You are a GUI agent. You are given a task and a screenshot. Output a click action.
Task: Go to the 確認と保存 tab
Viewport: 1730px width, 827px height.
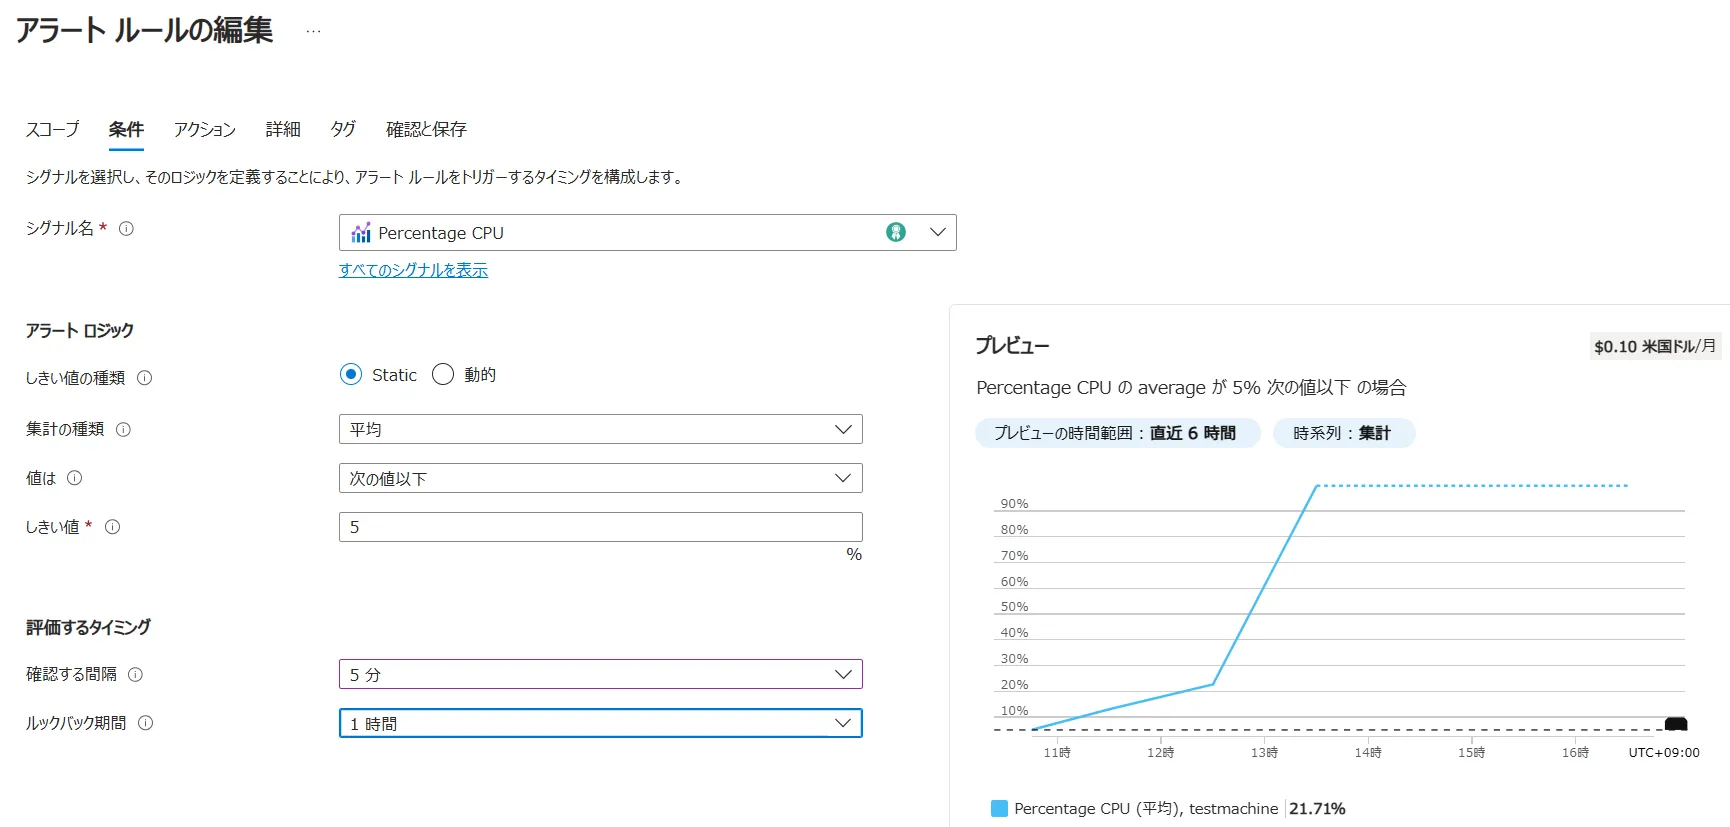point(426,130)
